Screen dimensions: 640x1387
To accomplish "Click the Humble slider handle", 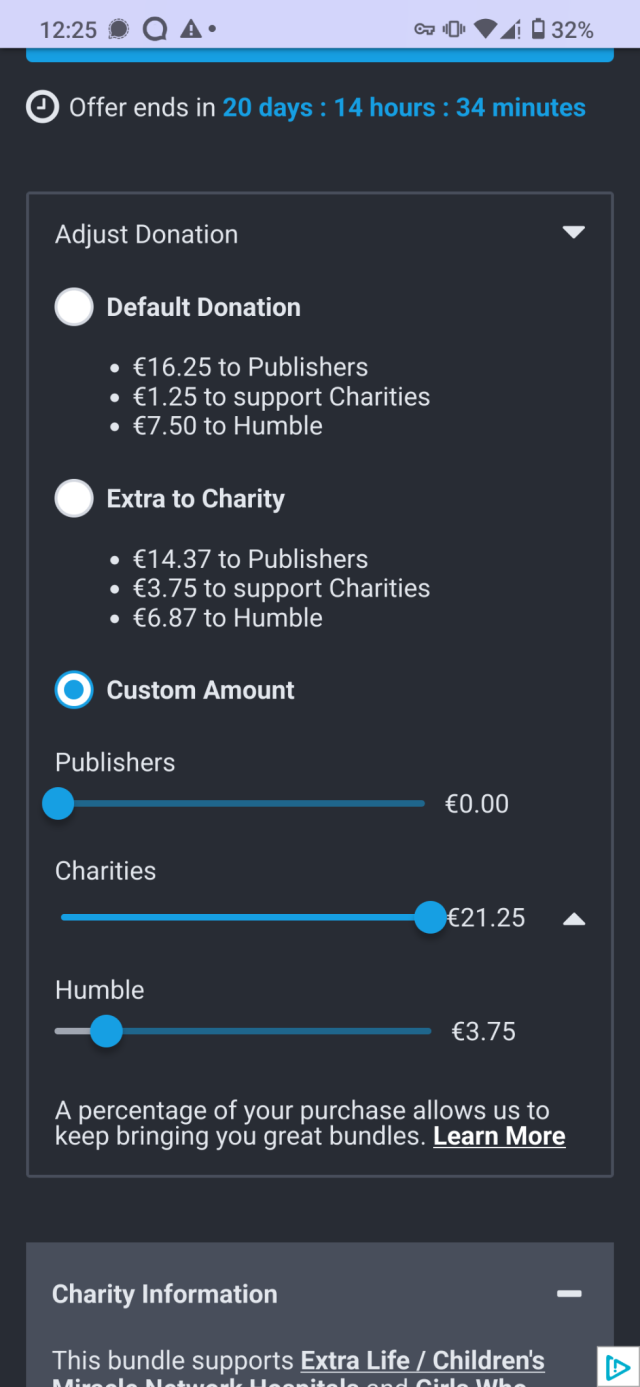I will tap(106, 1031).
